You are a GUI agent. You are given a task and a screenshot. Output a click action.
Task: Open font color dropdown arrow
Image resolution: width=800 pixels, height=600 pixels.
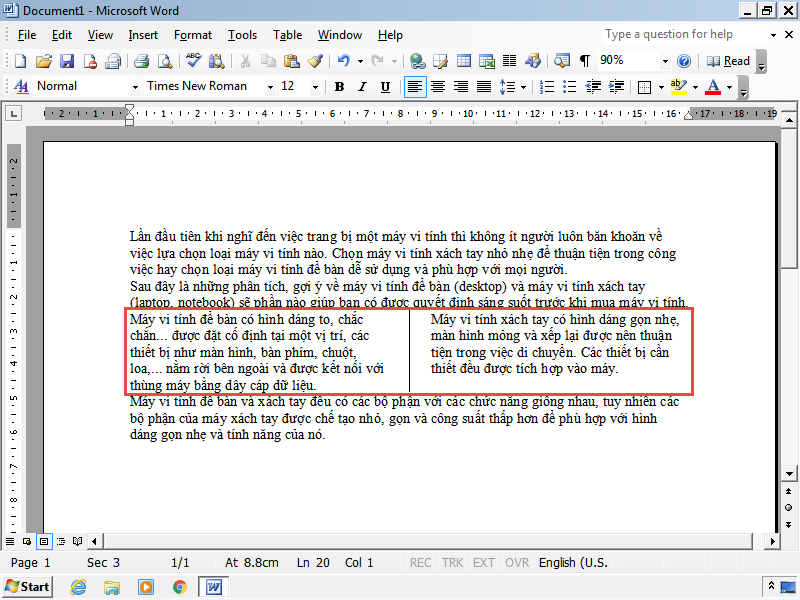730,87
